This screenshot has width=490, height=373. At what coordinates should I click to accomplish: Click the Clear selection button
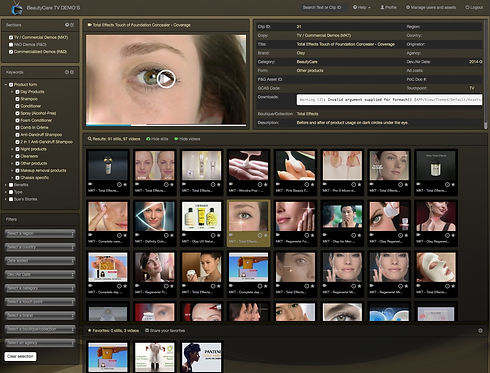(x=20, y=356)
